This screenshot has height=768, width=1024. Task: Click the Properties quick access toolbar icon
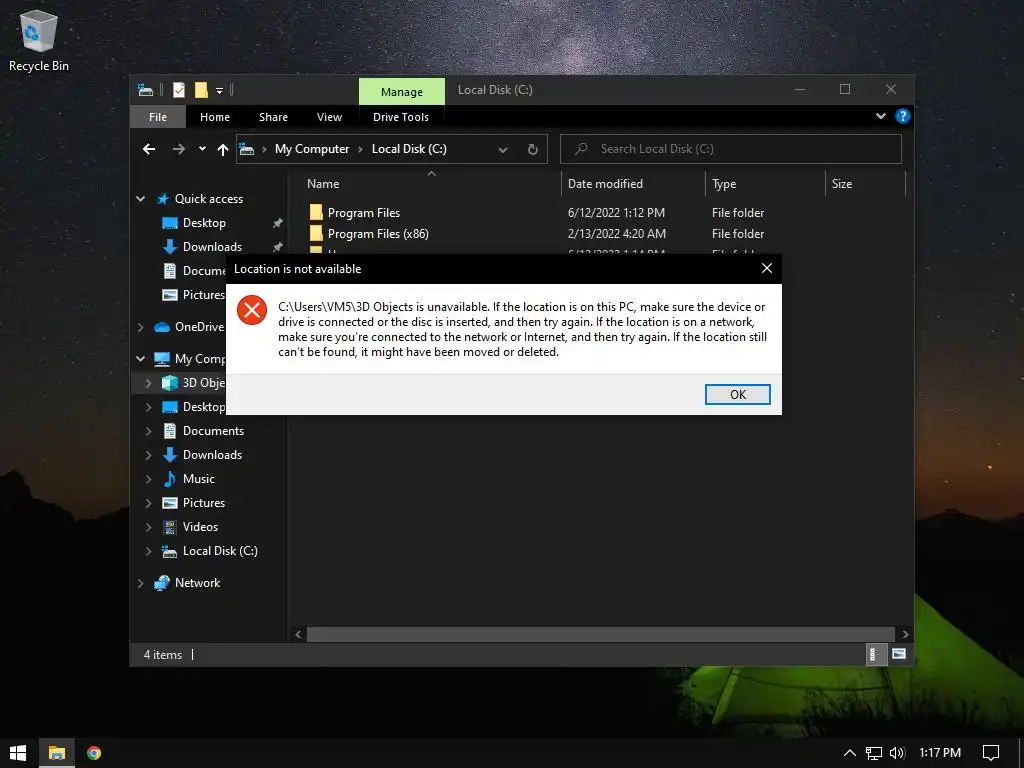pos(179,90)
